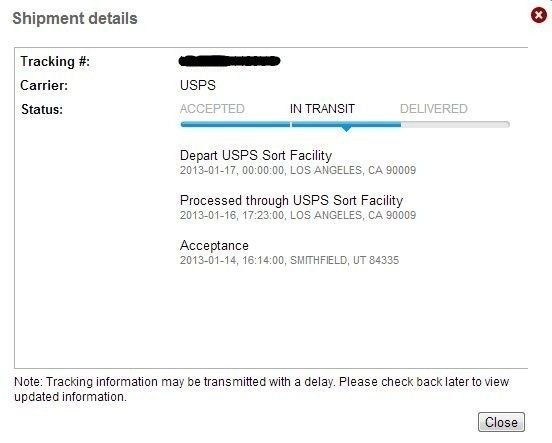The image size is (552, 443).
Task: Click the Processed through USPS Sort Facility event
Action: coord(291,200)
